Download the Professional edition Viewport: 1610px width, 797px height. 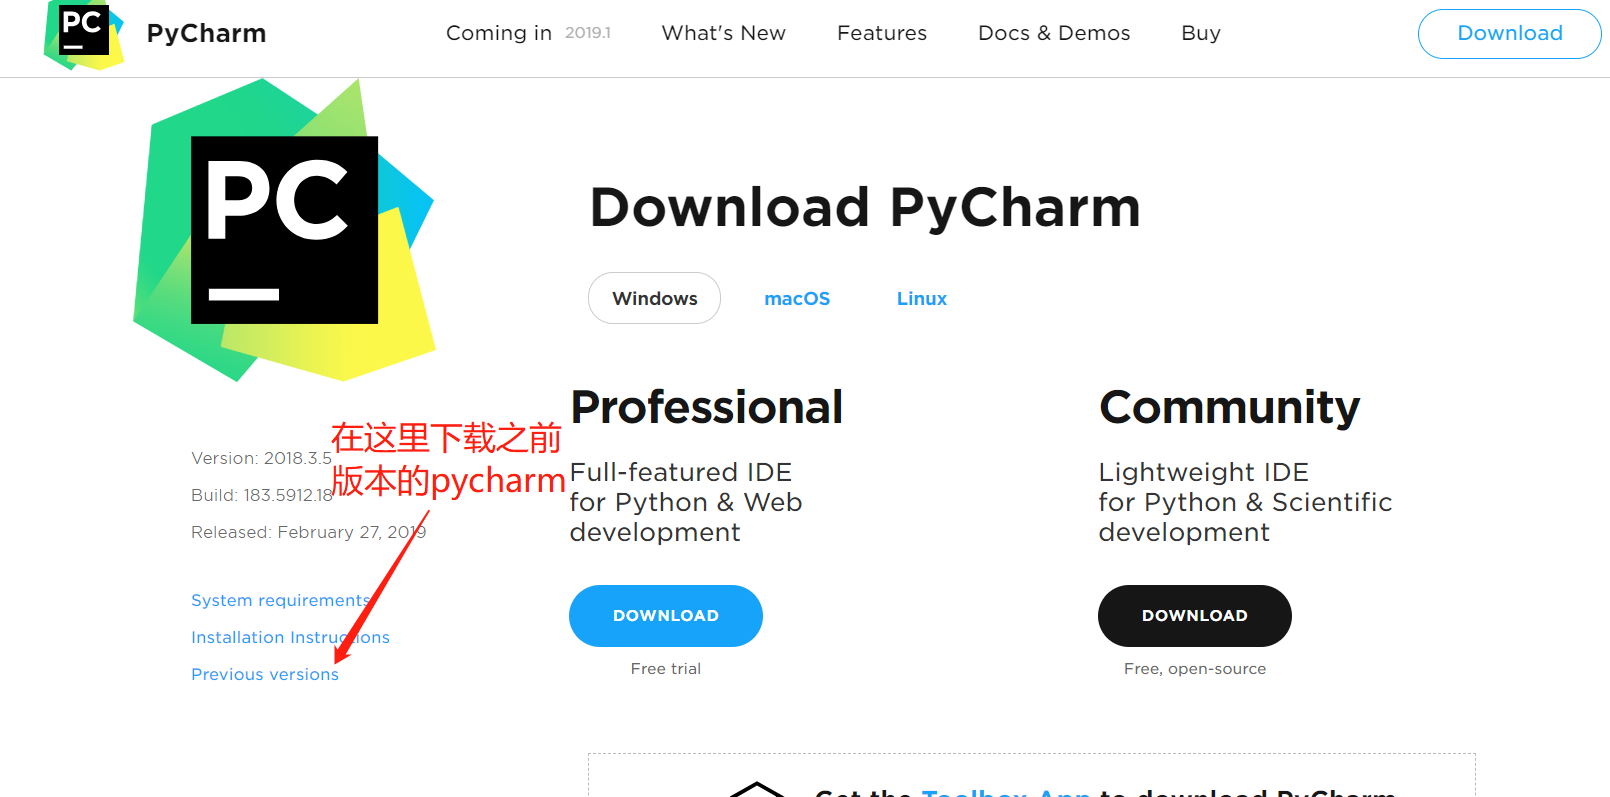coord(666,616)
